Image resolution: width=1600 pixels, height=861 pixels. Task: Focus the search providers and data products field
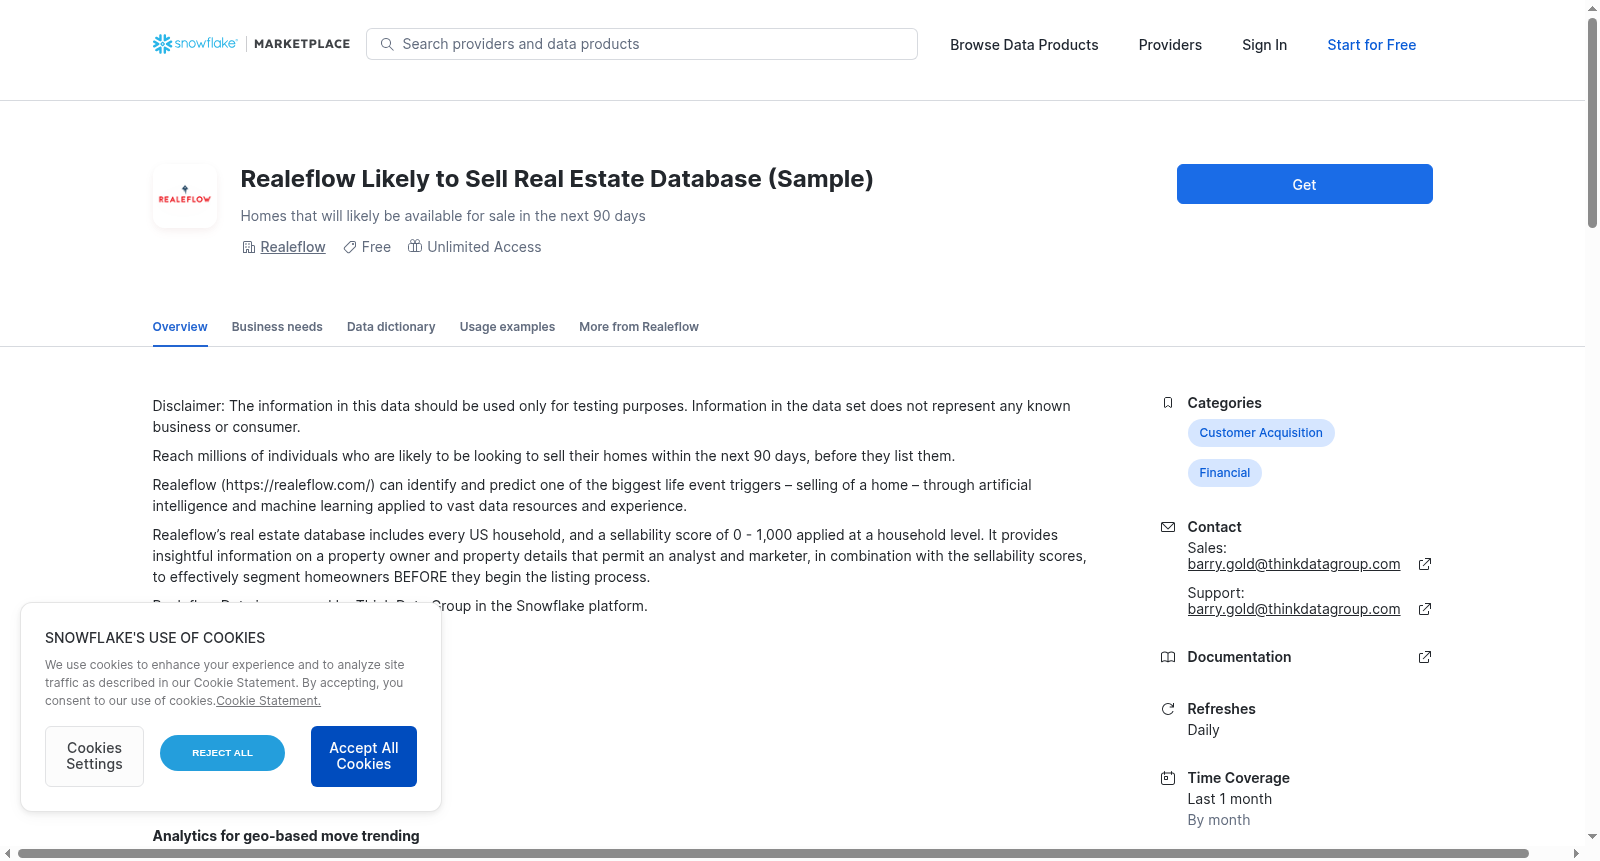tap(642, 44)
